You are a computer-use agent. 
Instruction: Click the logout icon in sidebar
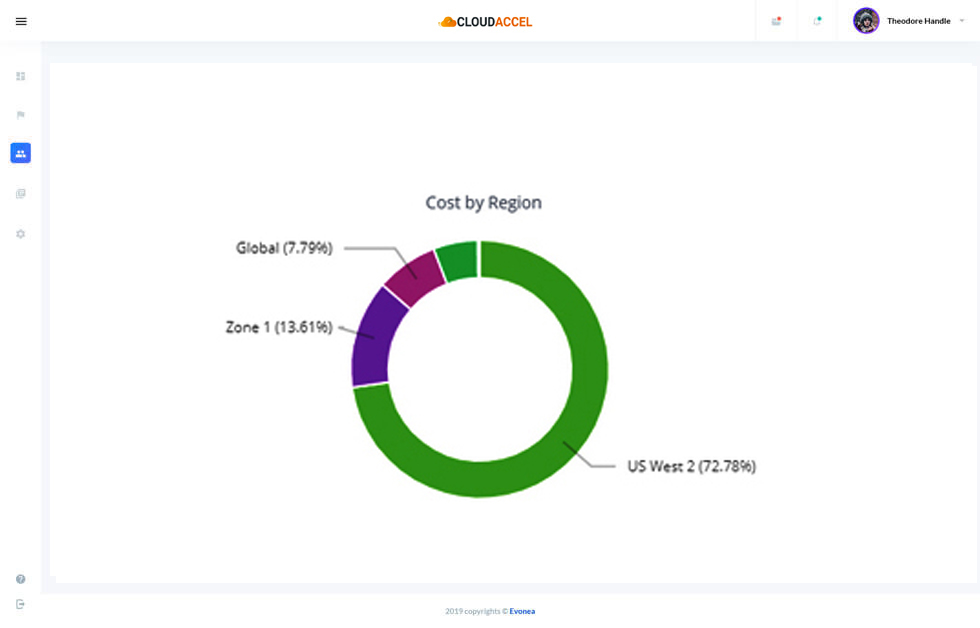click(x=20, y=604)
